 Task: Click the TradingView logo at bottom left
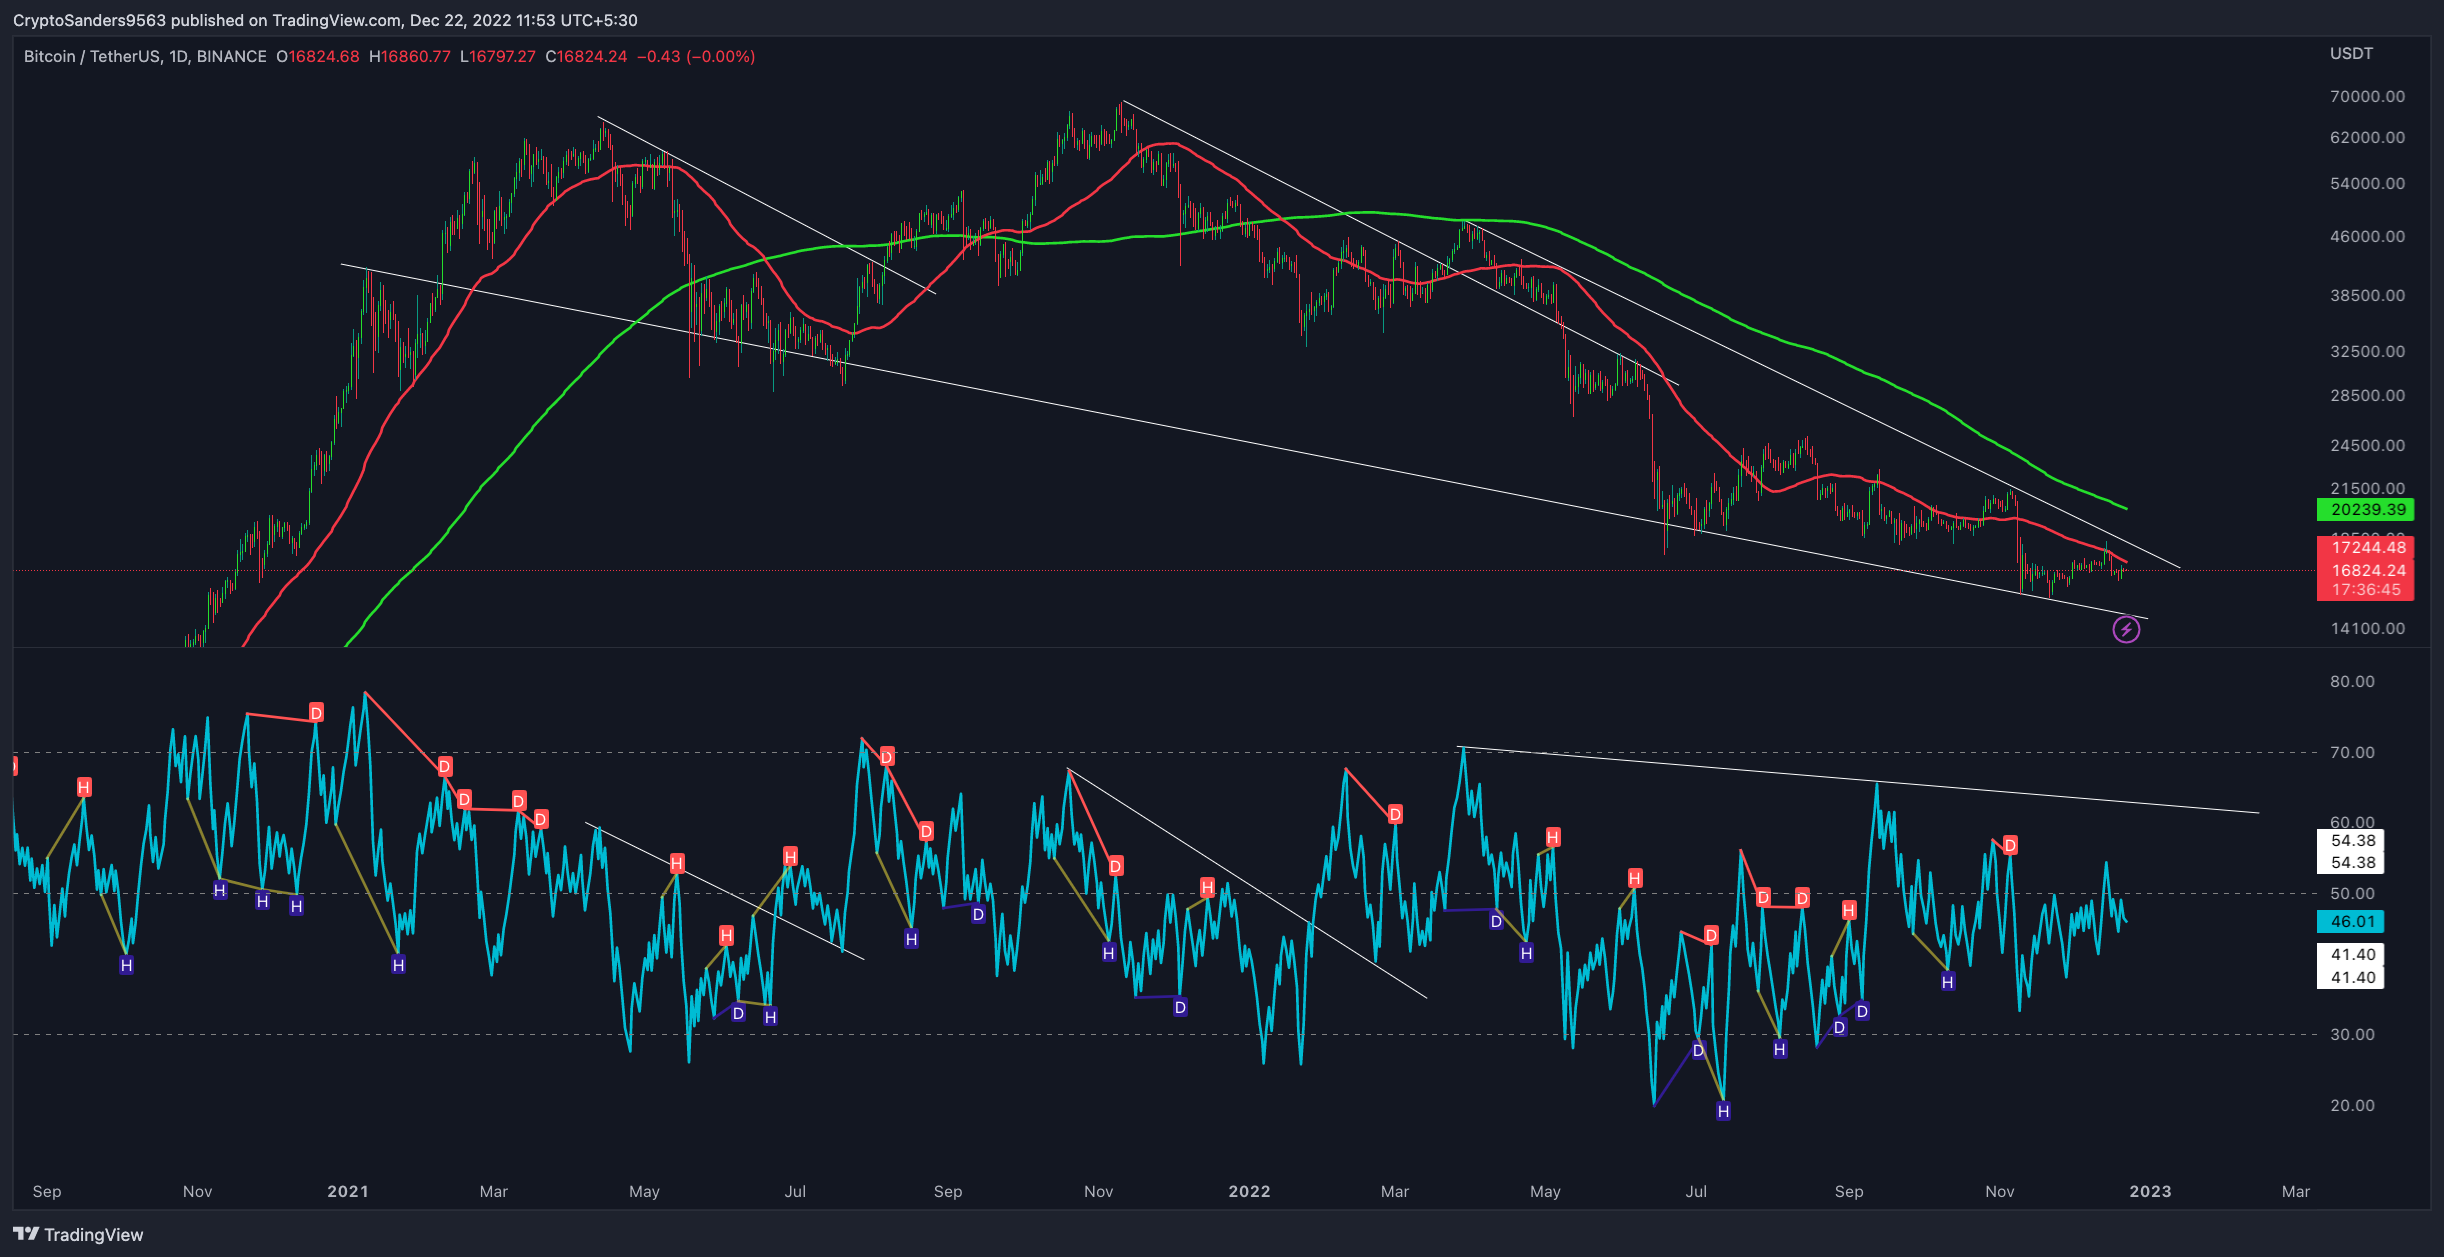[x=78, y=1234]
